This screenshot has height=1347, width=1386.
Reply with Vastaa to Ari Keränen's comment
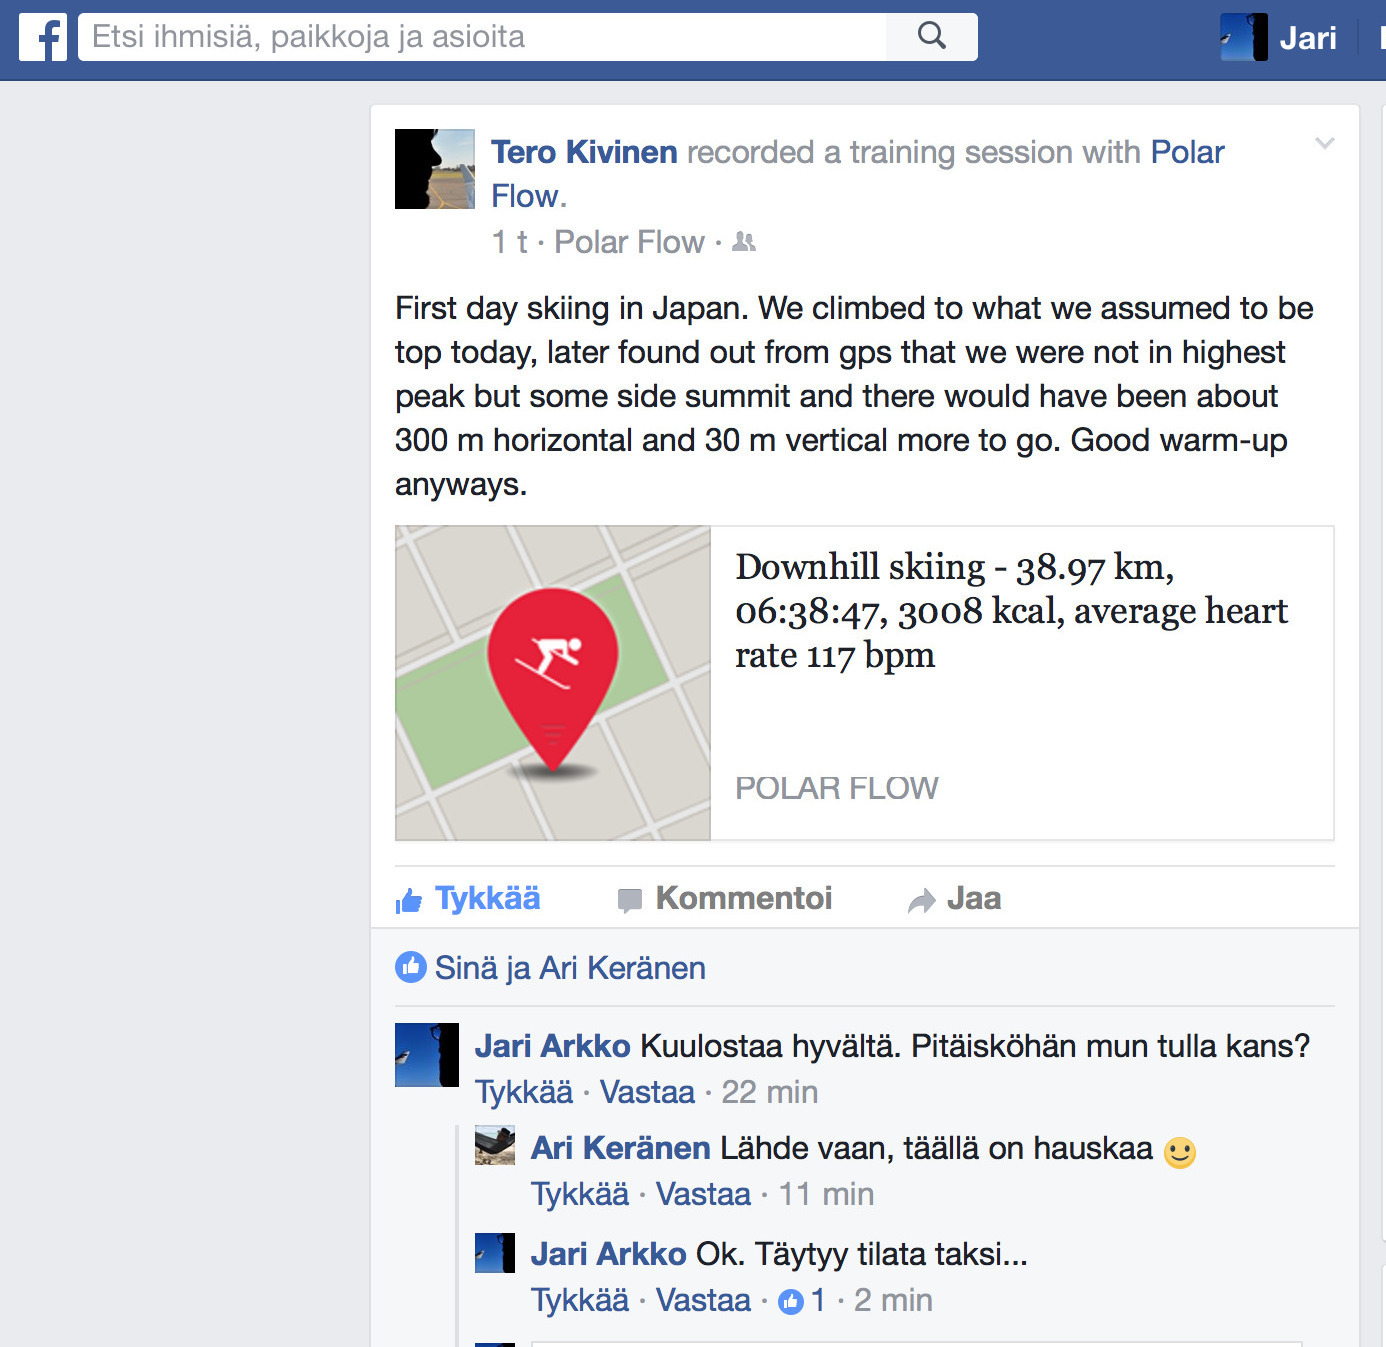[x=703, y=1194]
